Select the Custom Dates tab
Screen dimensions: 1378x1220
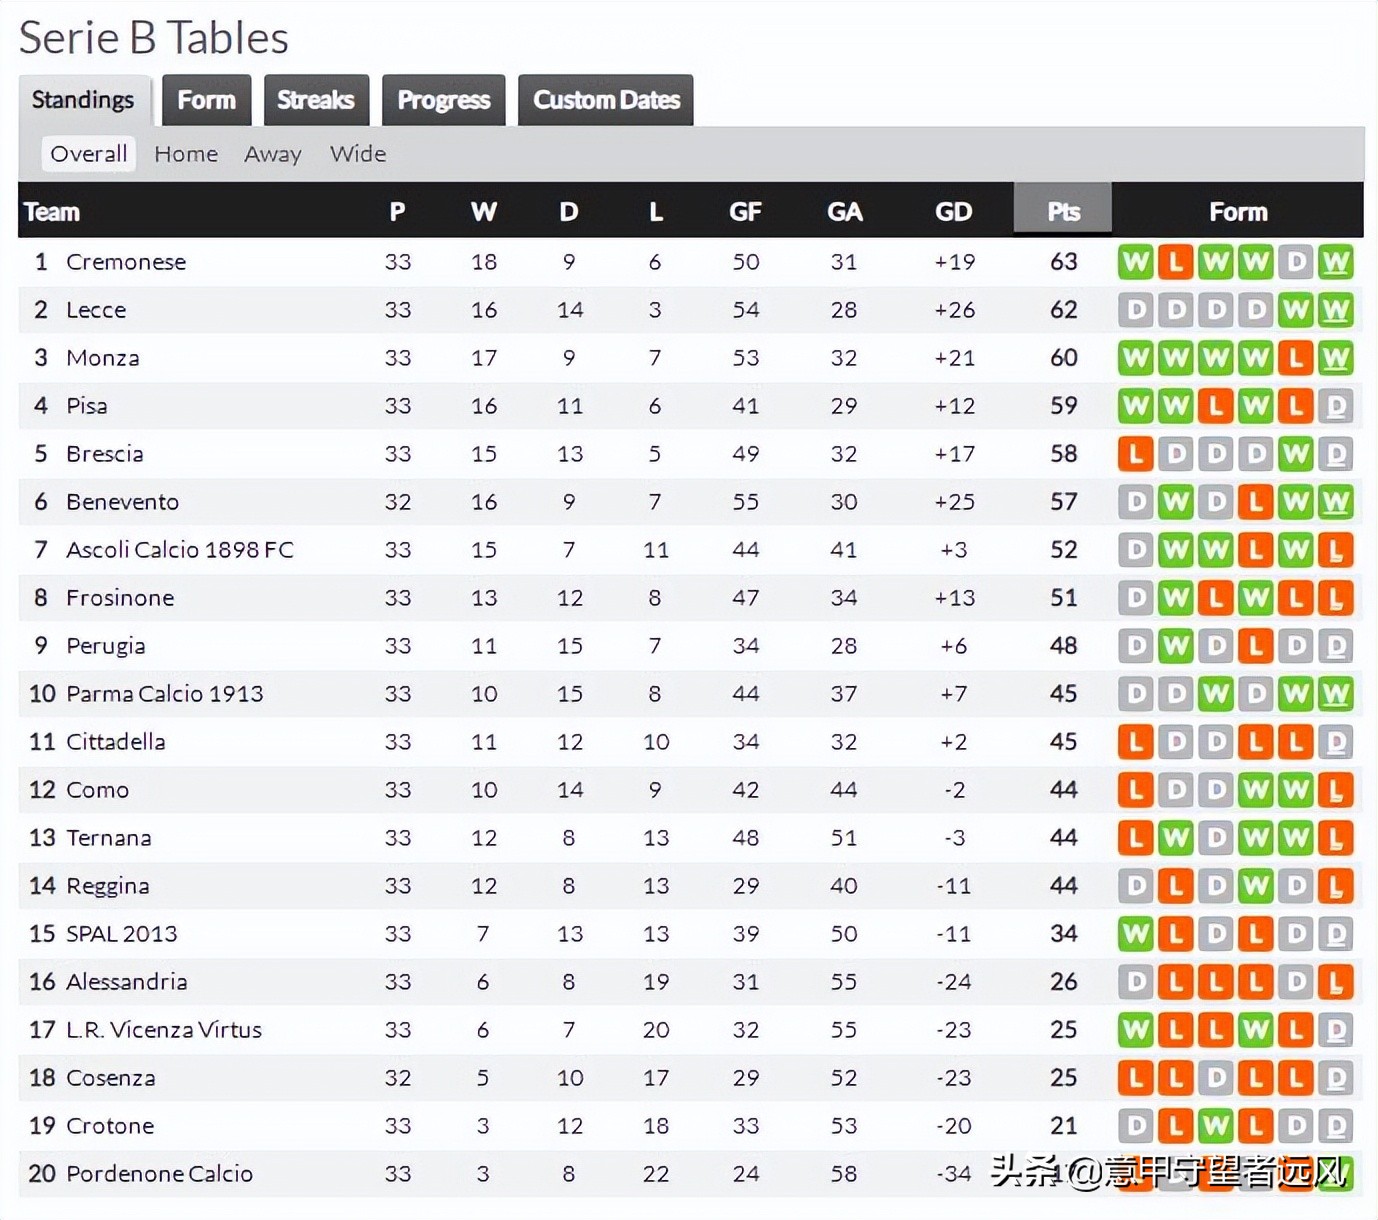pos(606,100)
